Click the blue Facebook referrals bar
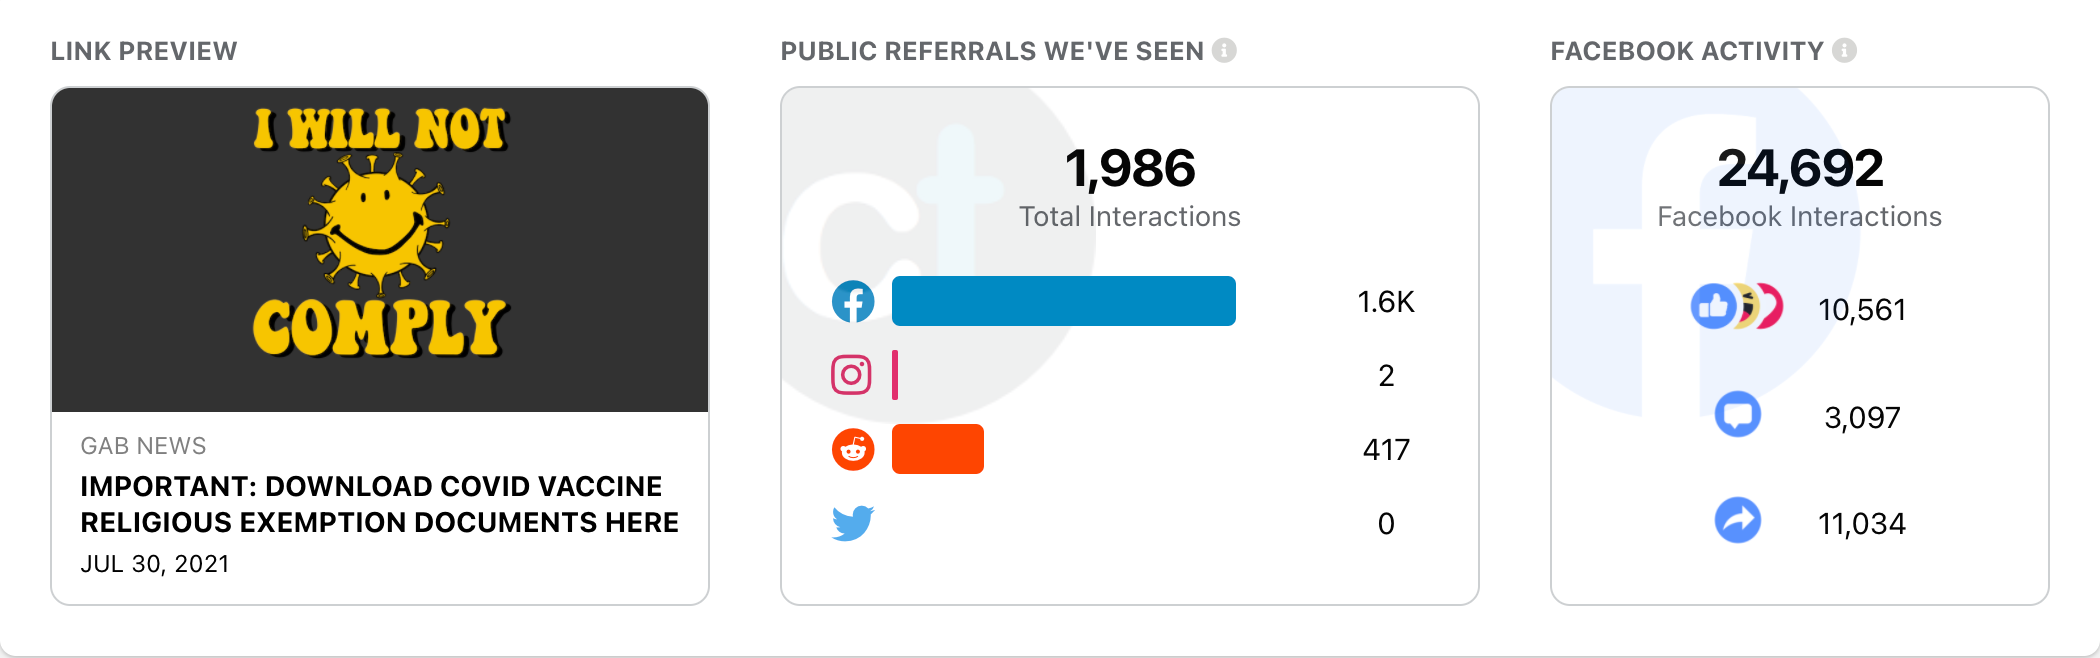This screenshot has width=2100, height=658. click(1063, 301)
